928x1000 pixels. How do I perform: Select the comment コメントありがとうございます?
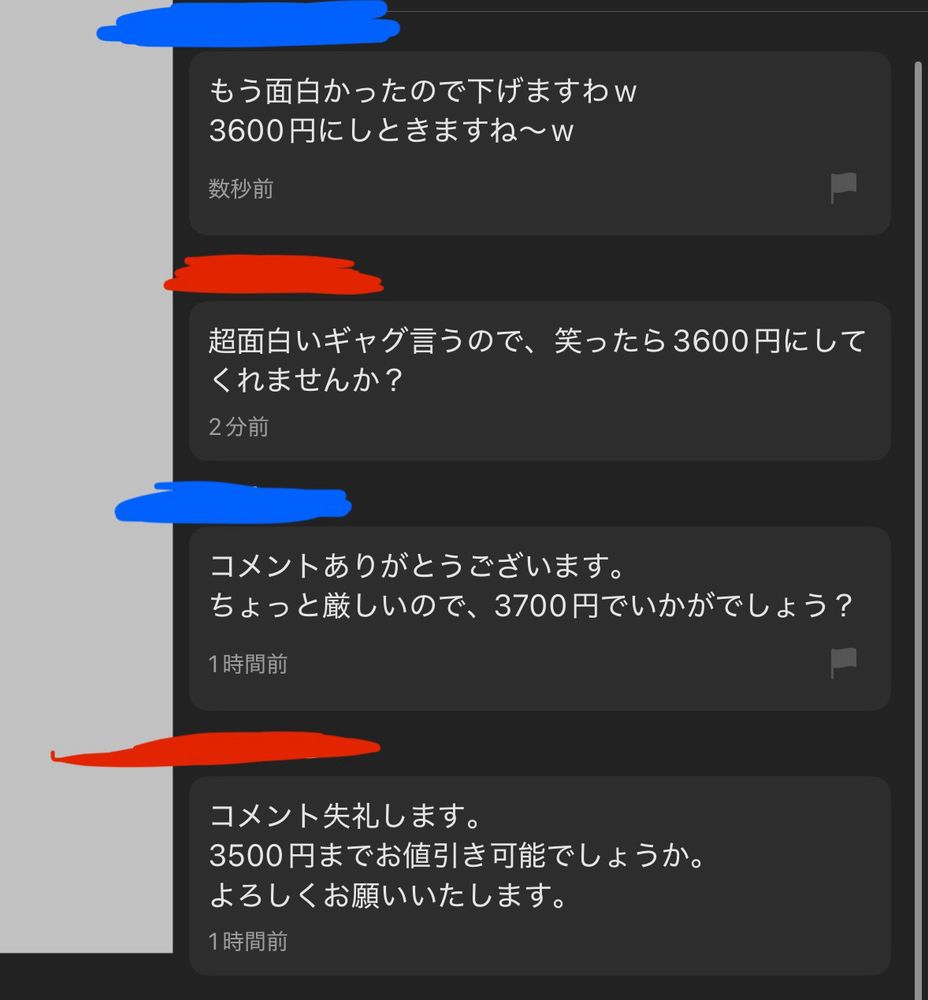(540, 619)
